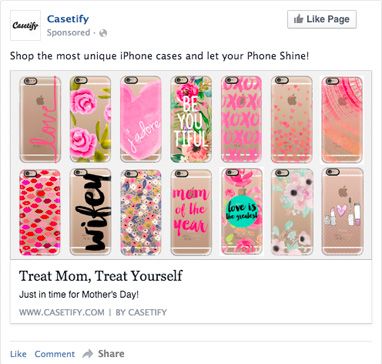Select the XOXO pink pattern case

pos(241,119)
